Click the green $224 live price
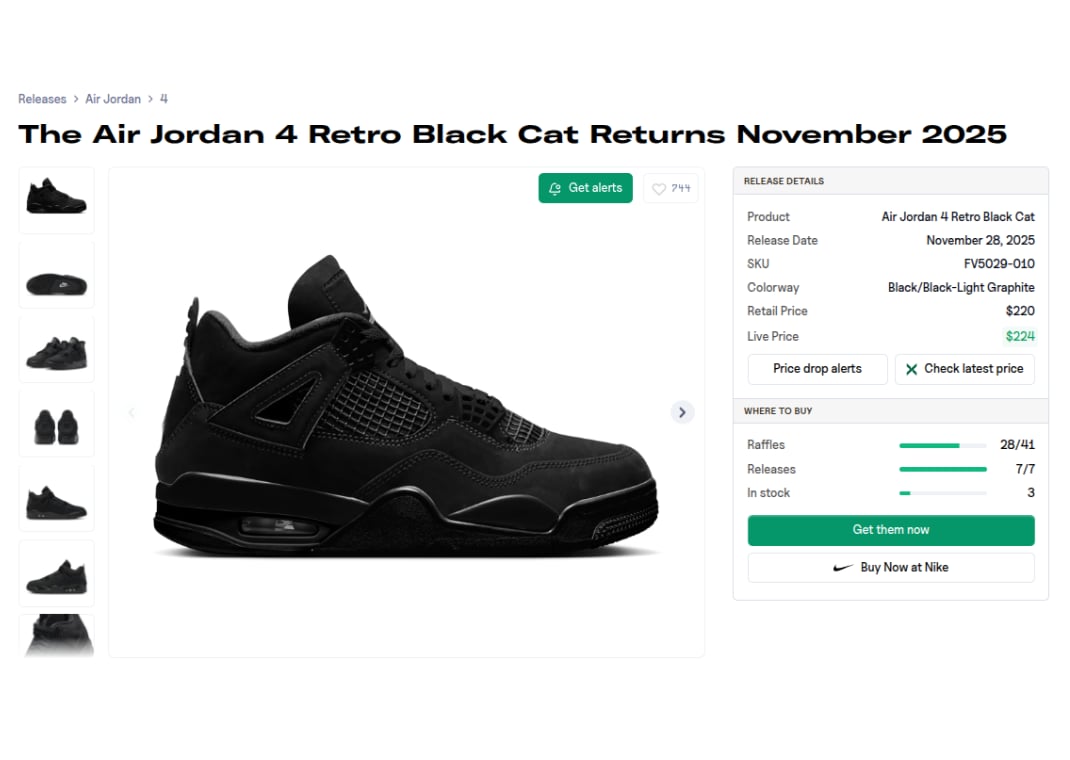1070x760 pixels. pyautogui.click(x=1019, y=336)
